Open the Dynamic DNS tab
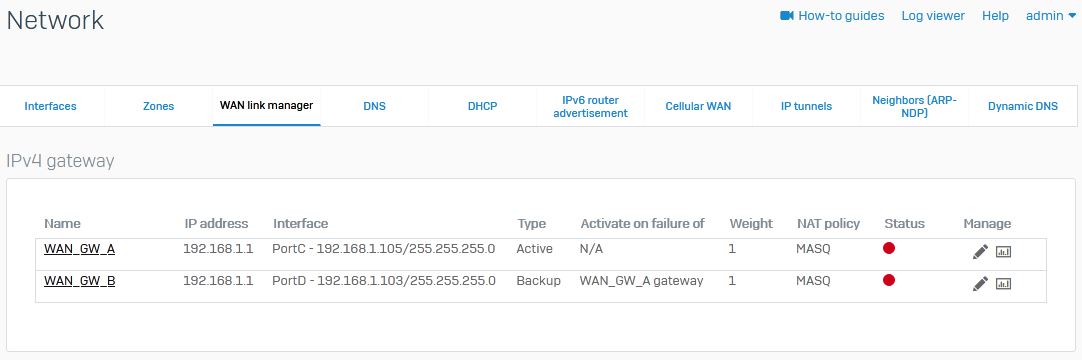Screen dimensions: 1082x360 pyautogui.click(x=1023, y=106)
